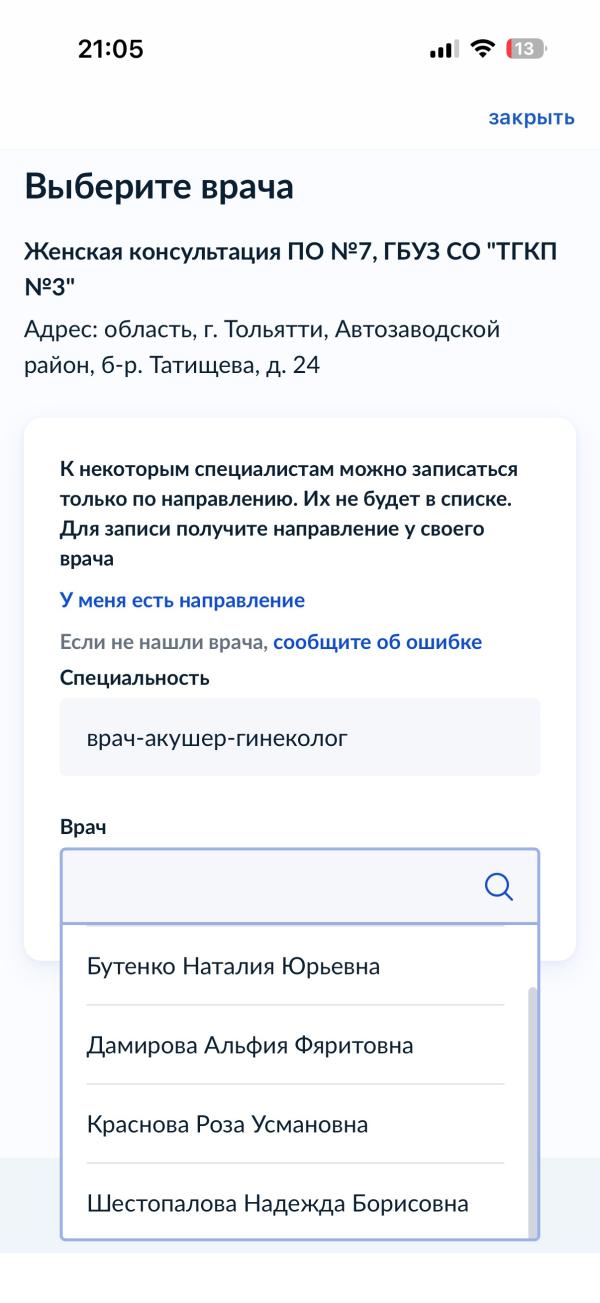
Task: Click the Специальность field label
Action: pyautogui.click(x=135, y=679)
